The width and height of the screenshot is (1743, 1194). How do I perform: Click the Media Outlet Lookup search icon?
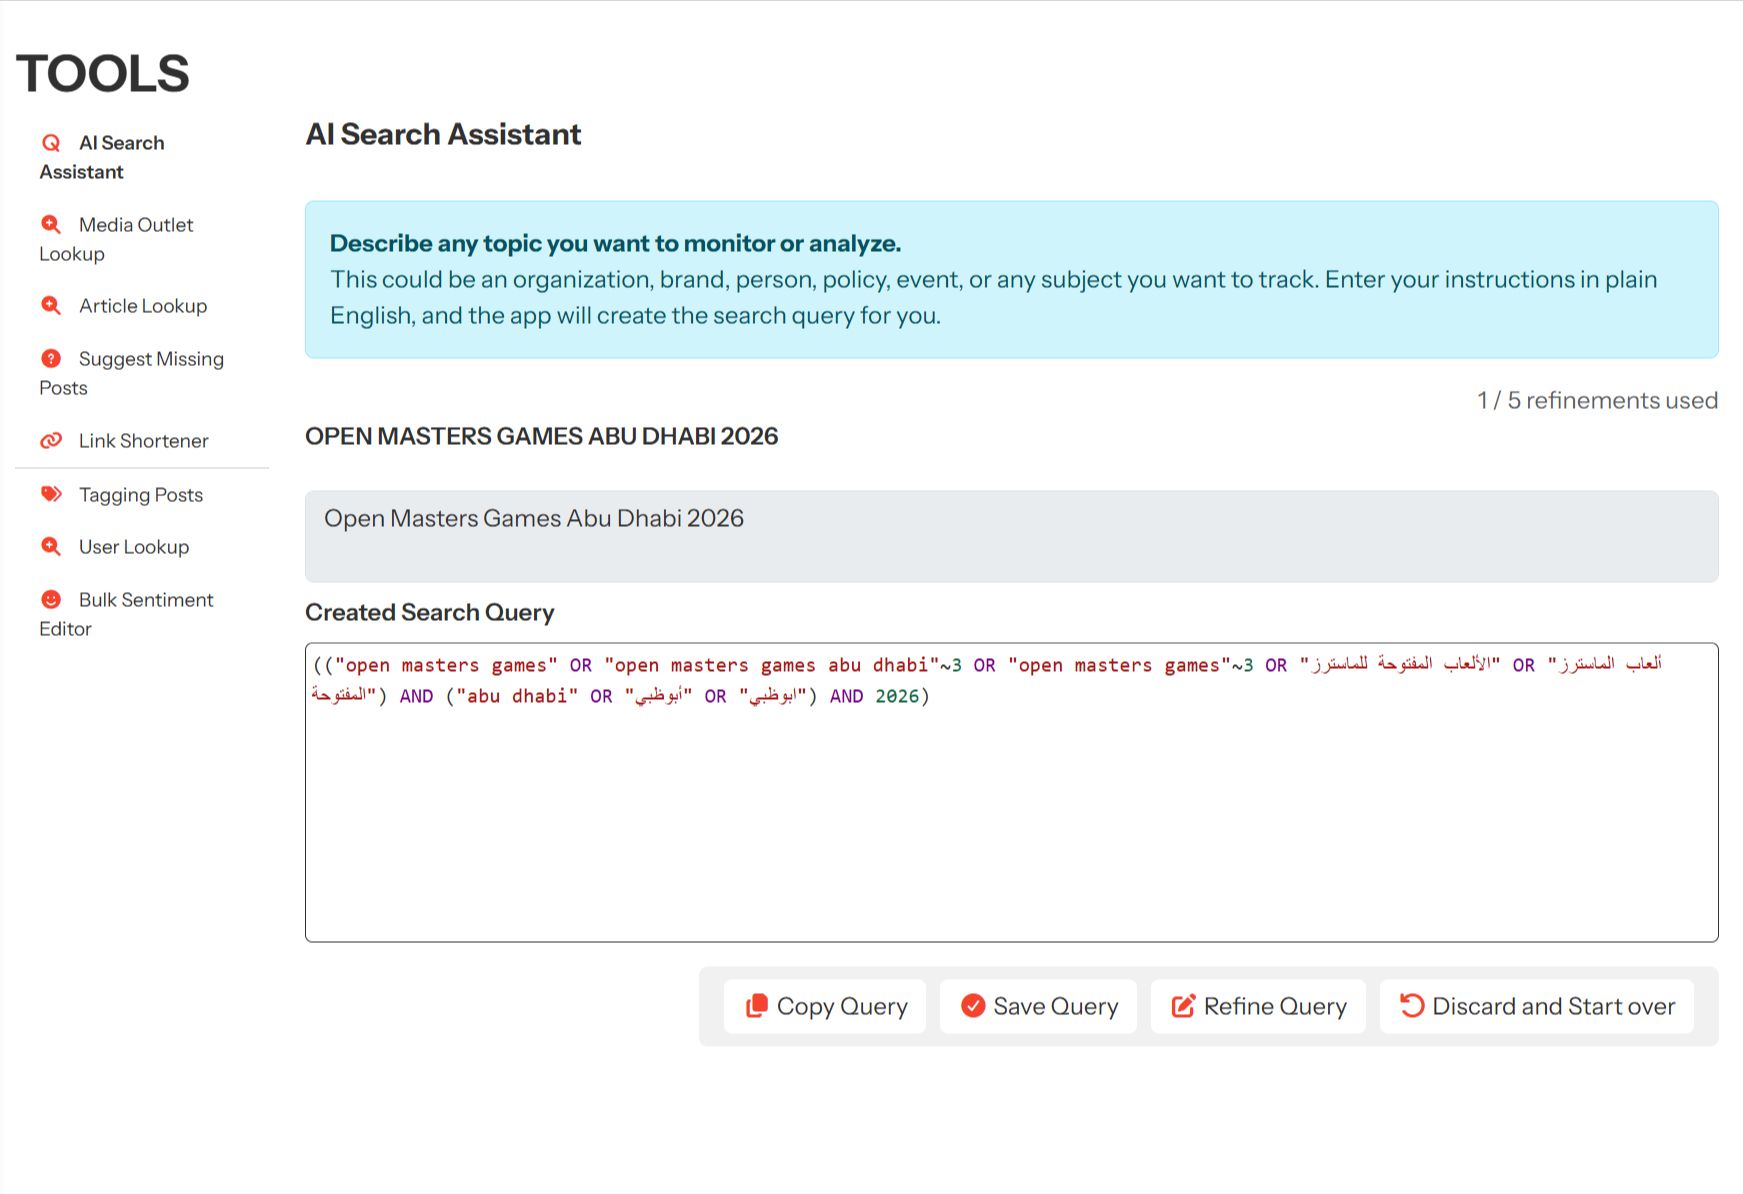(51, 225)
